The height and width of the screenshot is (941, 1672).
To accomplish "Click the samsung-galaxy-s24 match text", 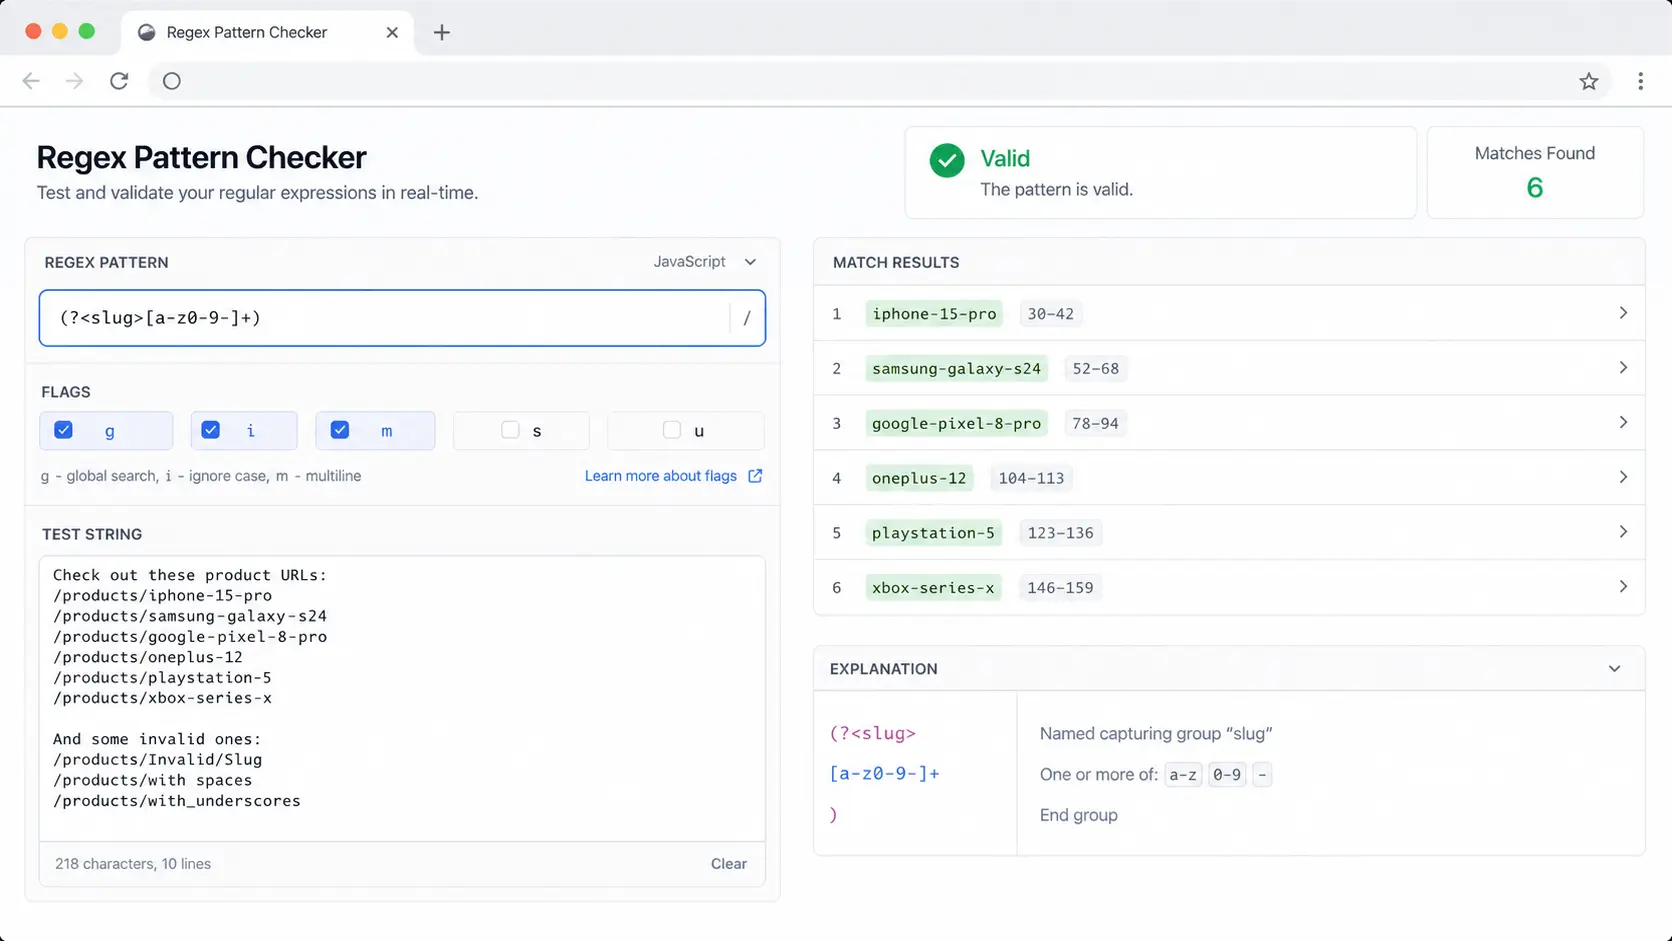I will [956, 369].
